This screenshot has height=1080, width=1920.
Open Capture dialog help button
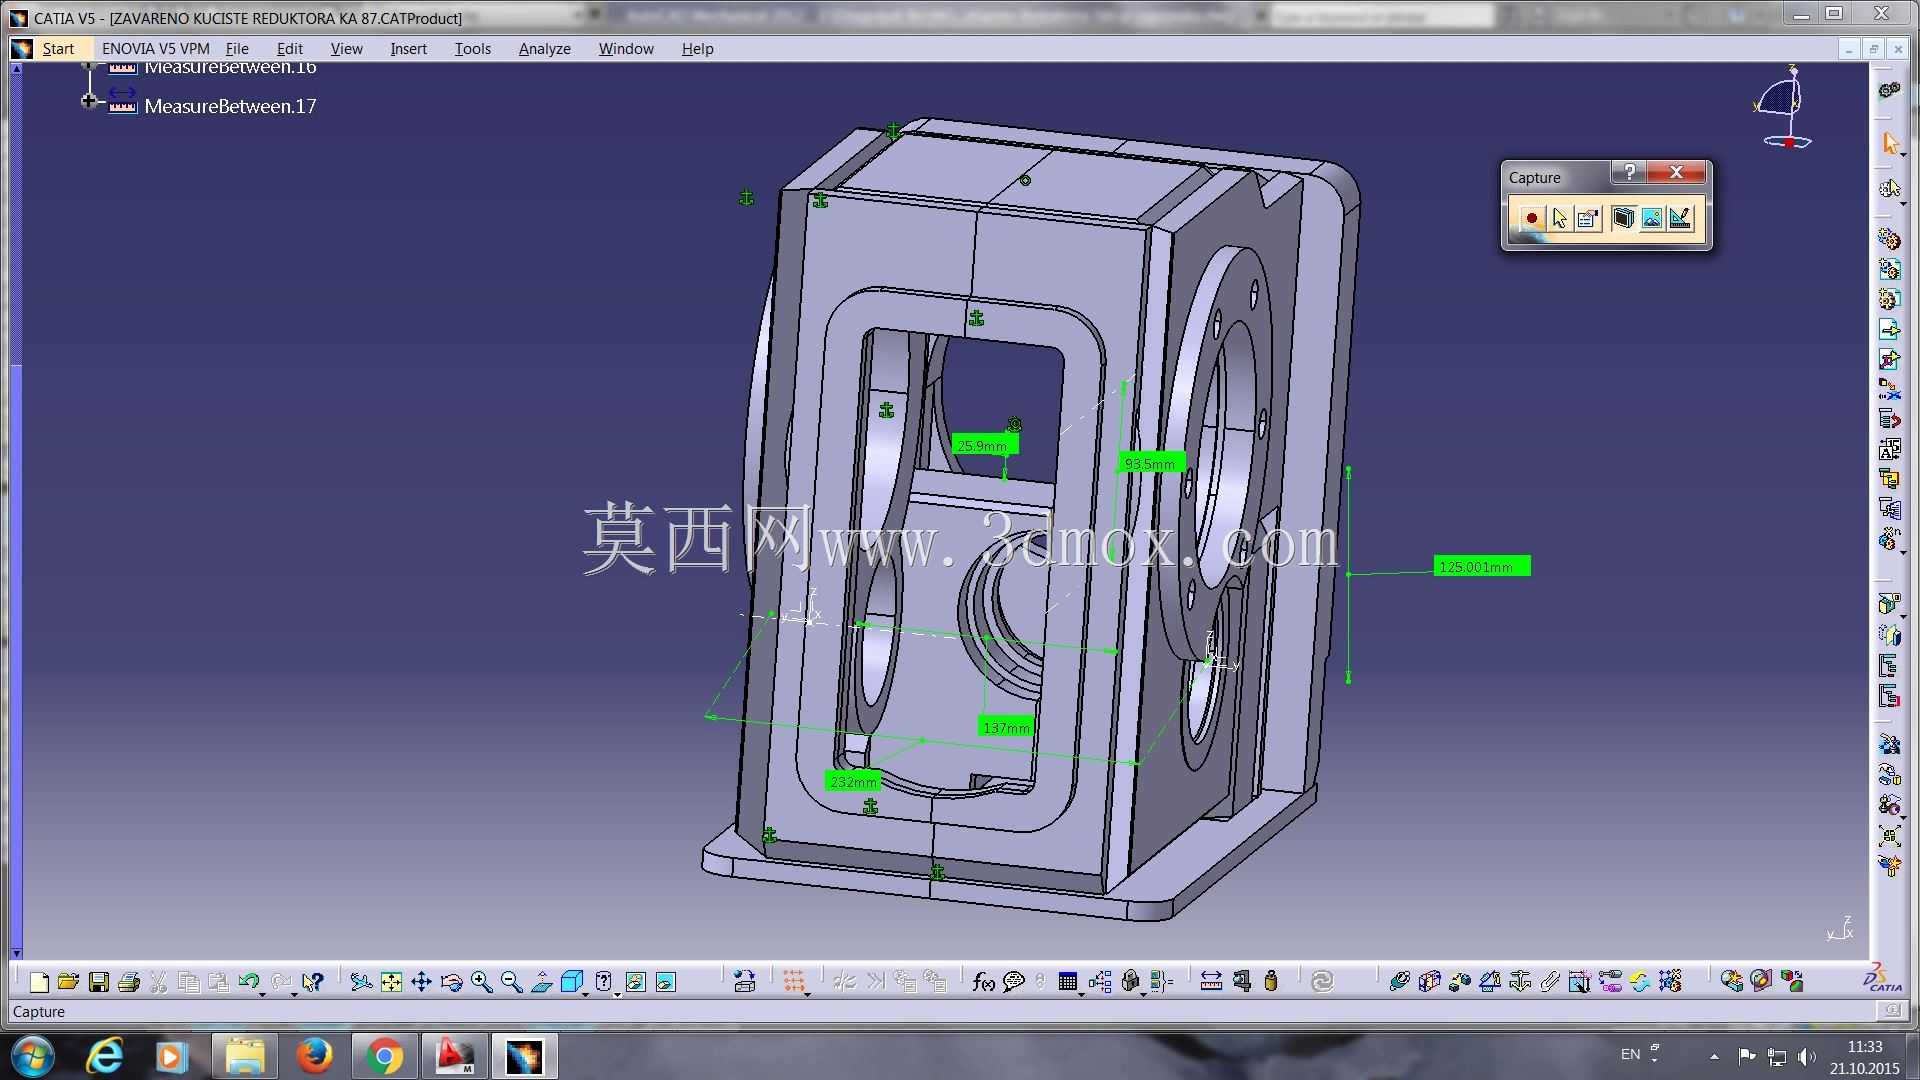[1629, 172]
